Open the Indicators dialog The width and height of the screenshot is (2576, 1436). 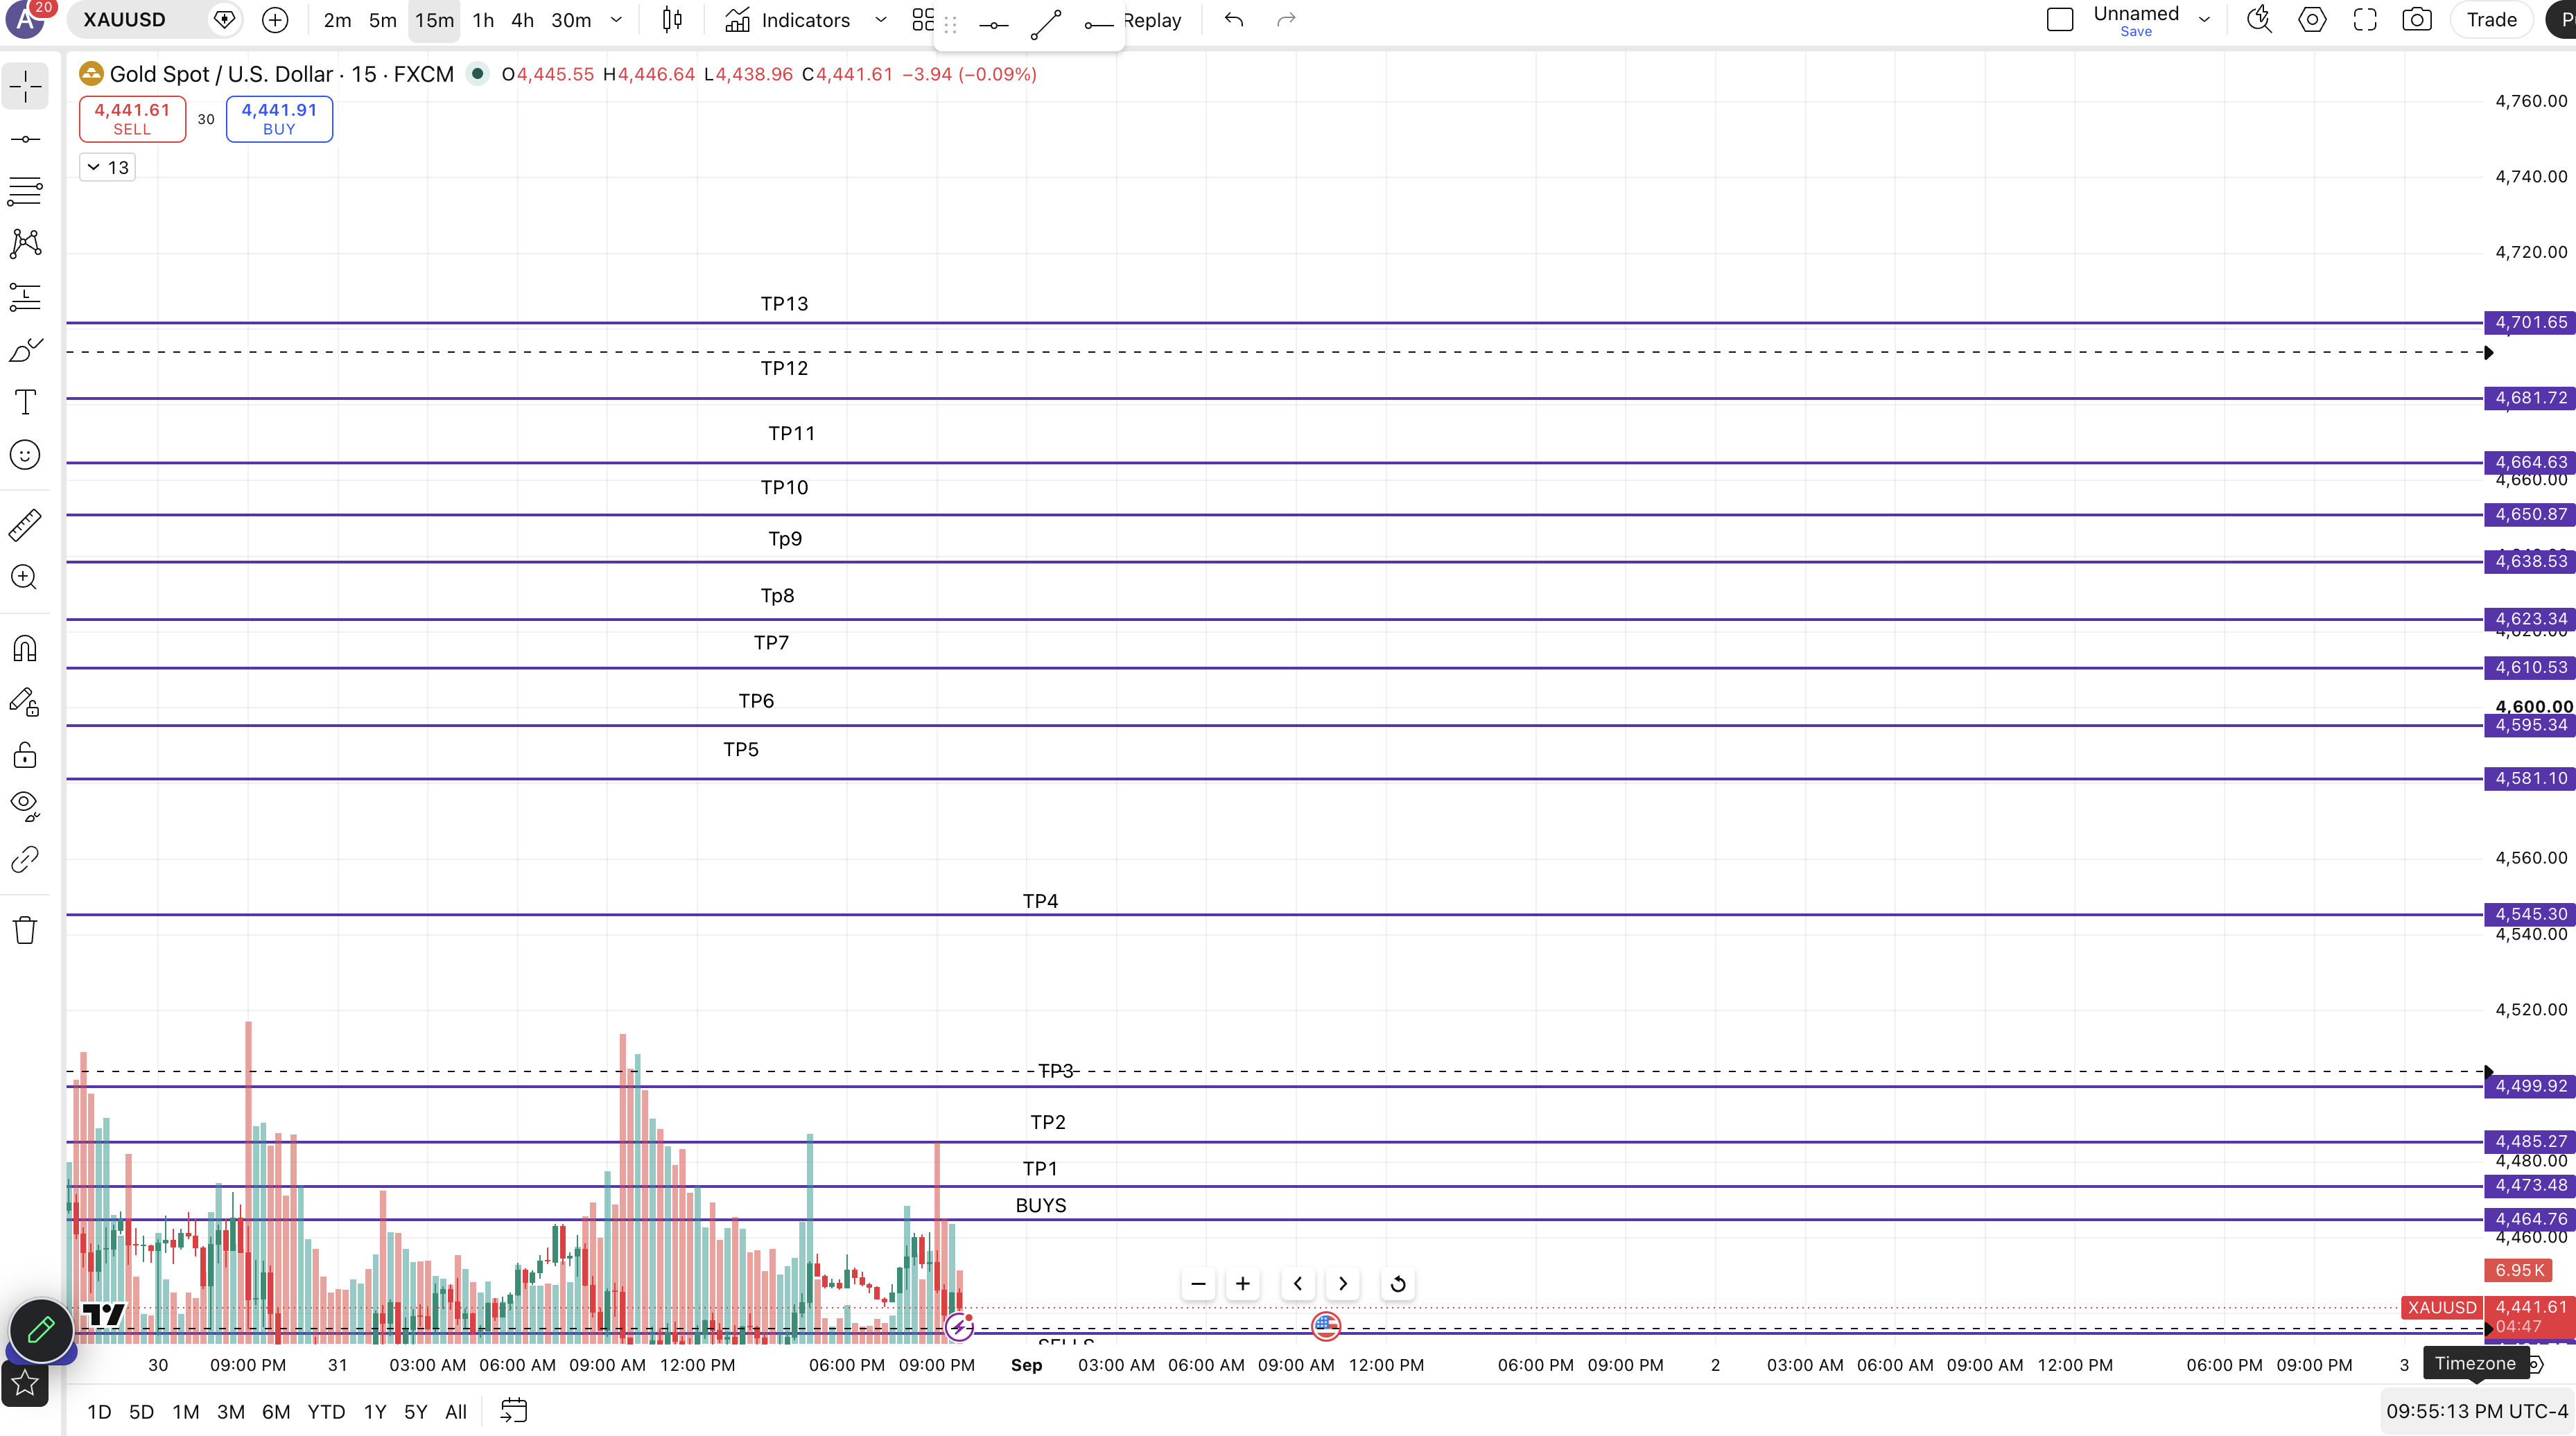(x=787, y=20)
